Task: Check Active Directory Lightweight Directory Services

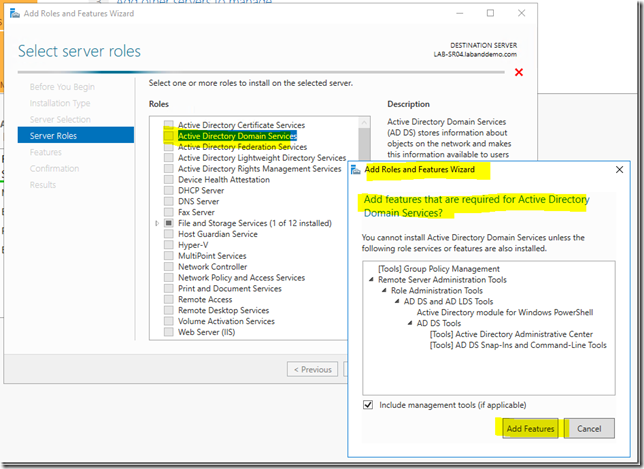Action: click(x=168, y=158)
